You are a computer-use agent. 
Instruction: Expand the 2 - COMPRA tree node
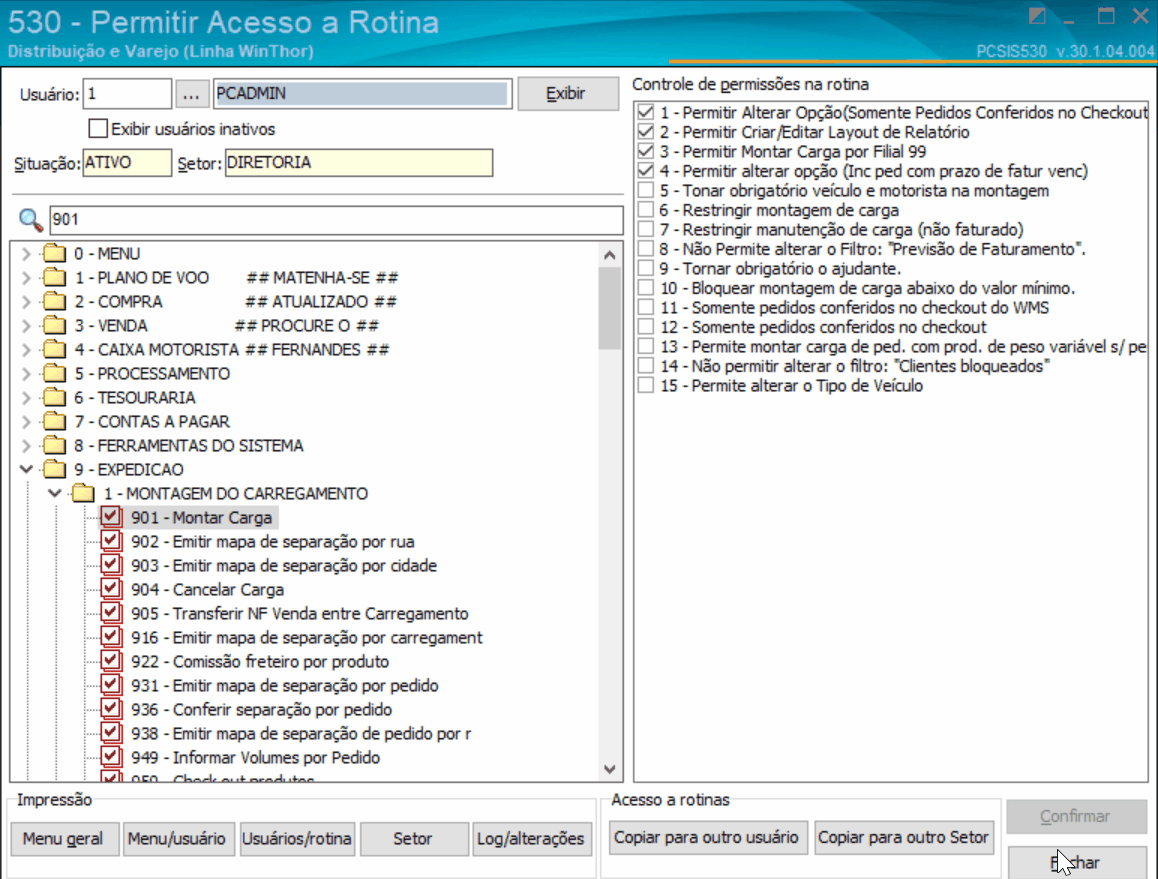pos(26,302)
